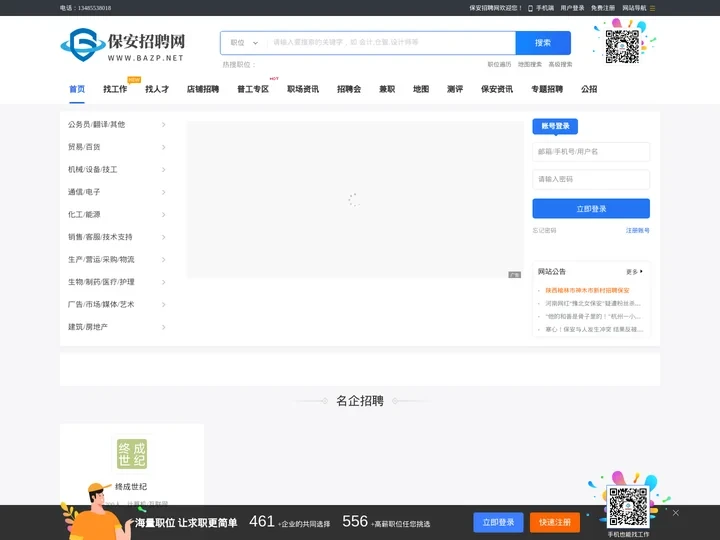Image resolution: width=720 pixels, height=540 pixels.
Task: Open the 陕西榆林市神木市新村招聘保安 notice
Action: coord(587,290)
